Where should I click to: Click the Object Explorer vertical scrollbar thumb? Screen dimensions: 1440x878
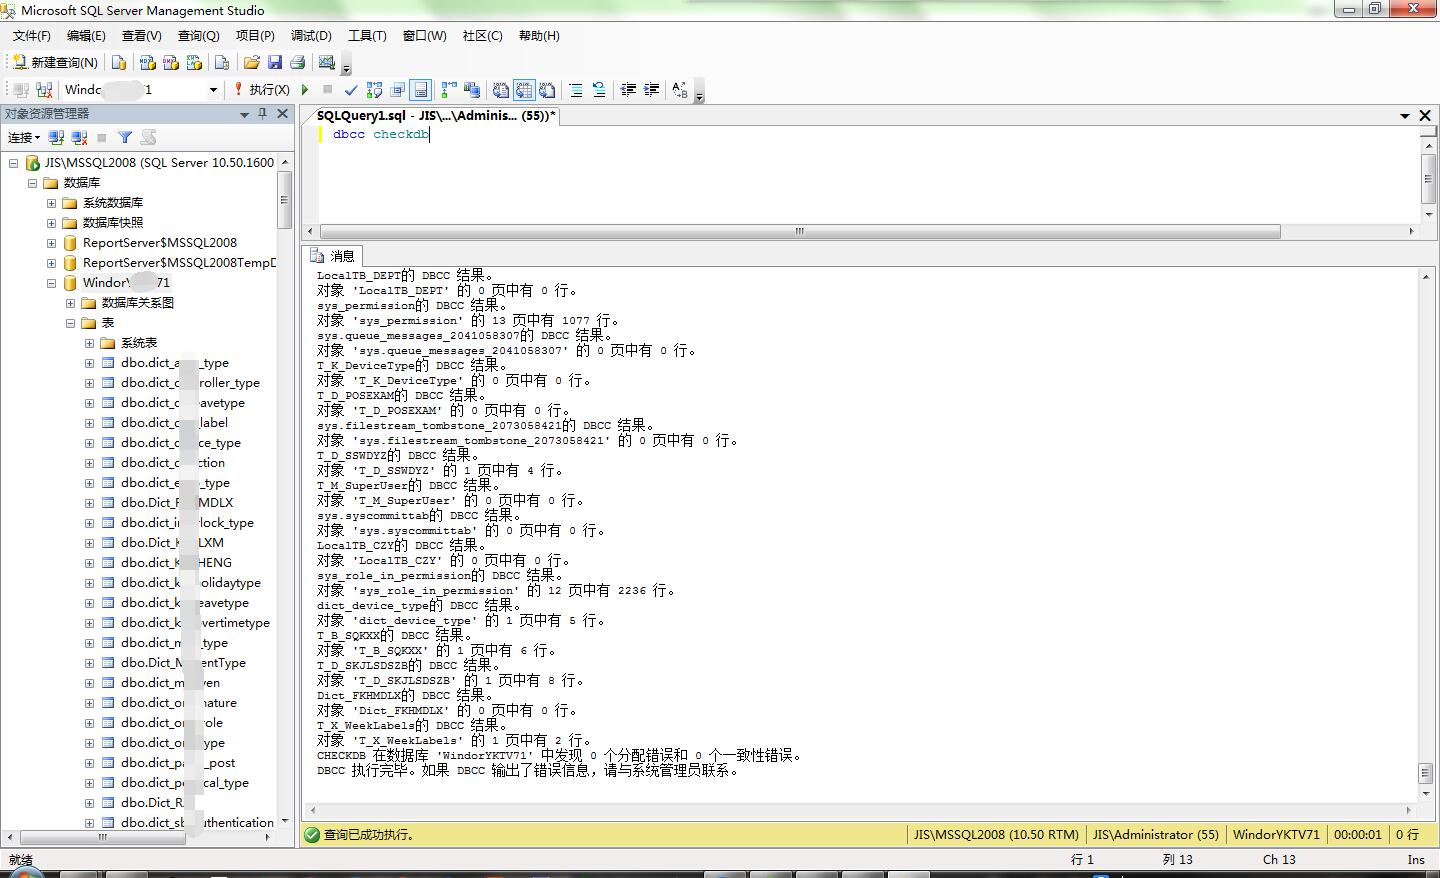coord(284,199)
